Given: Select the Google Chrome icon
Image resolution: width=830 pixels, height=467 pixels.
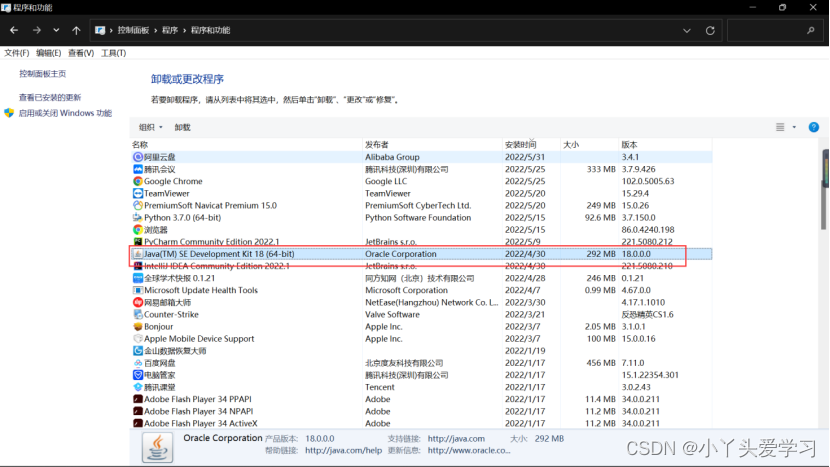Looking at the screenshot, I should (138, 182).
